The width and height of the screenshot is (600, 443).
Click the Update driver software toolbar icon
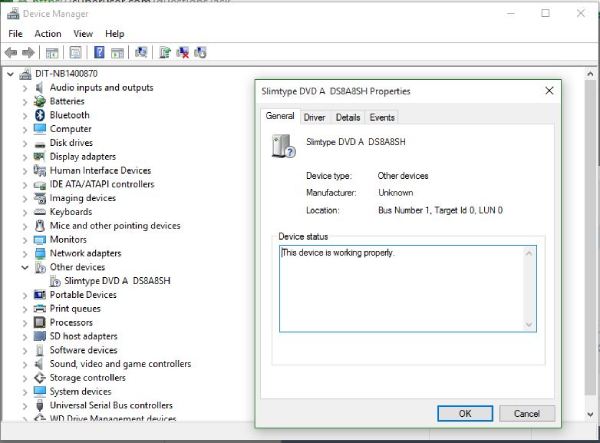point(165,52)
